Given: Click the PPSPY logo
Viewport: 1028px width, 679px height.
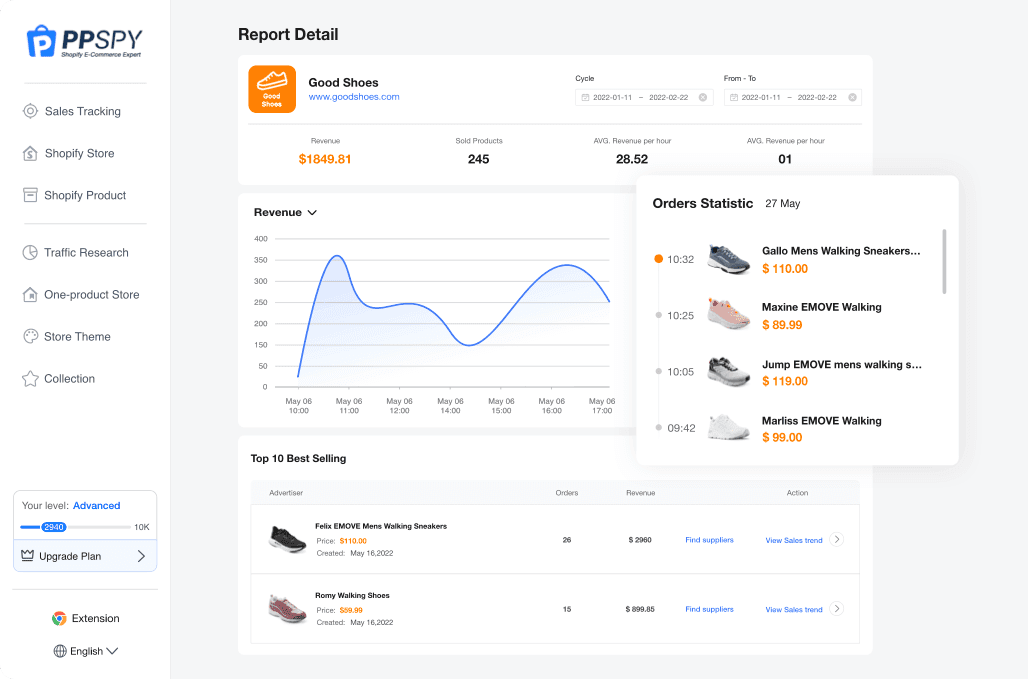Looking at the screenshot, I should click(x=84, y=40).
